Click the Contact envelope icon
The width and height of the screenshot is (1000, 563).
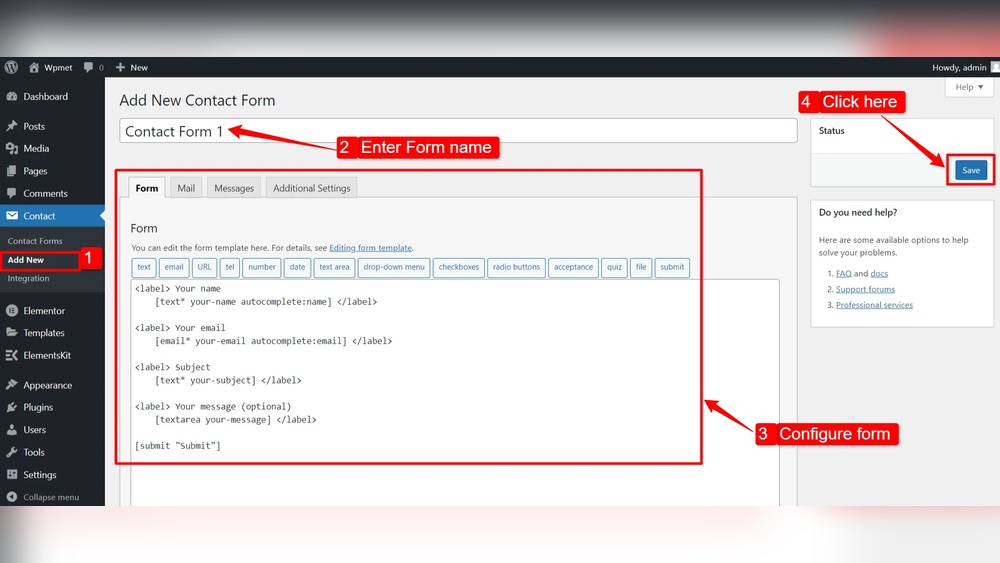point(11,216)
